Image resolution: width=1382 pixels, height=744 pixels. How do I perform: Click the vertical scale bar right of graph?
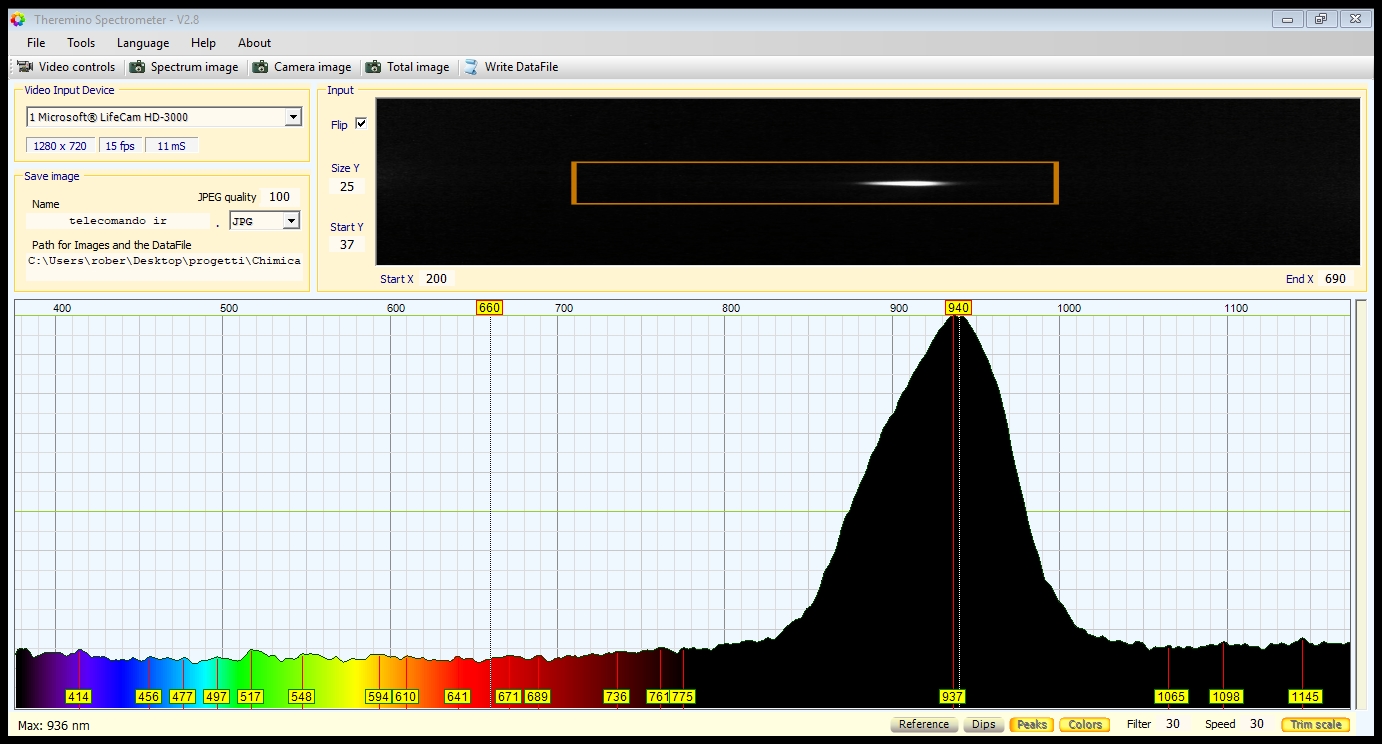(x=1360, y=505)
